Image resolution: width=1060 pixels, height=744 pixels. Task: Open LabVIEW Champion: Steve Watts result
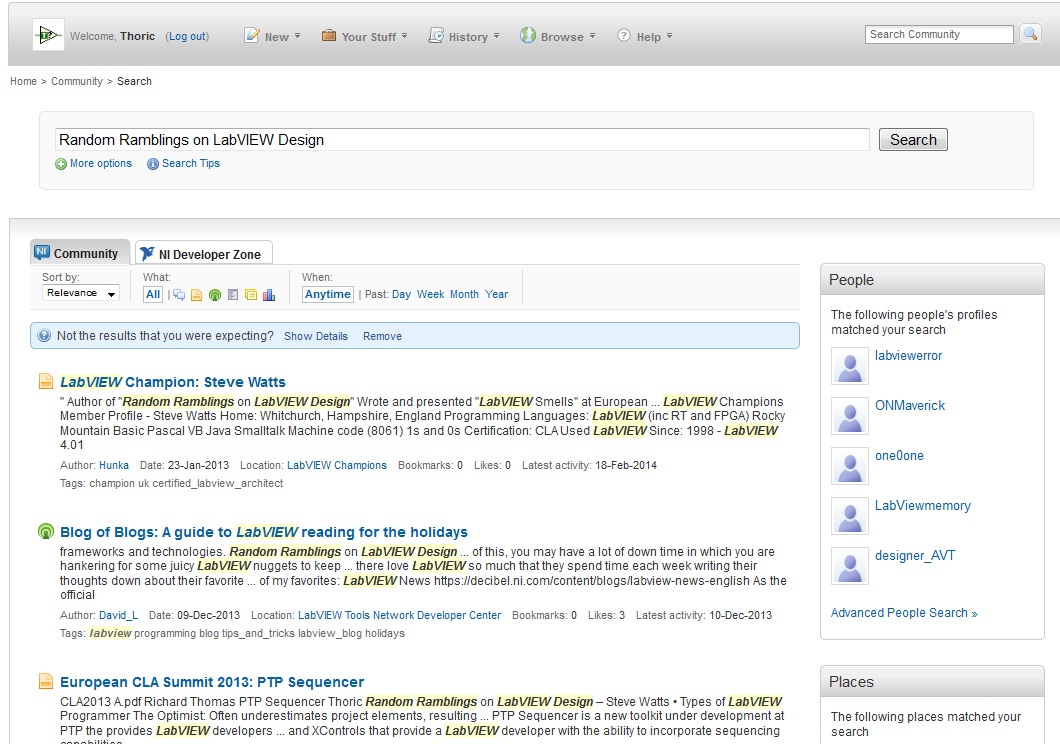coord(173,382)
